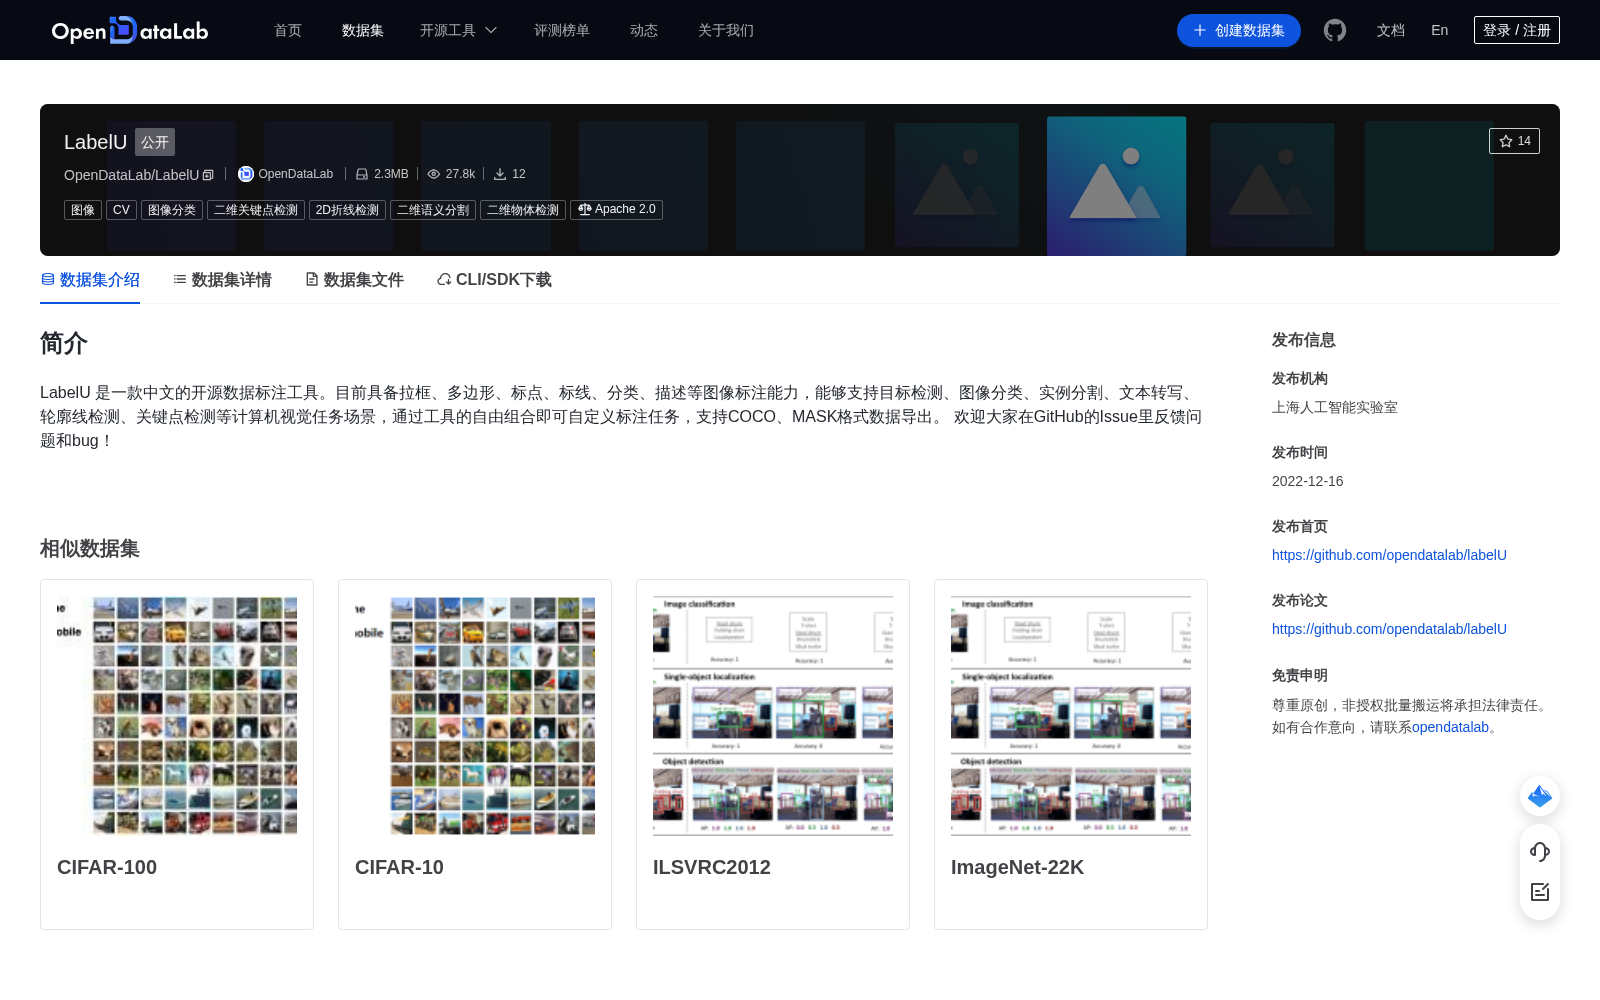Screen dimensions: 1600x1000
Task: Open the feedback edit icon
Action: click(1540, 892)
